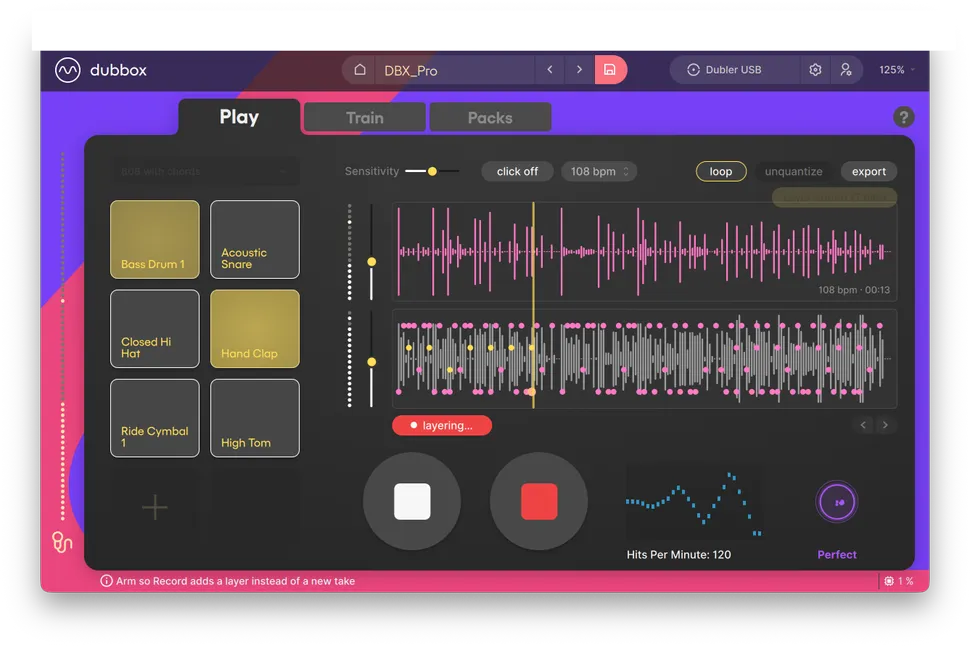This screenshot has height=646, width=970.
Task: Trigger the Bass Drum 1 pad
Action: tap(155, 239)
